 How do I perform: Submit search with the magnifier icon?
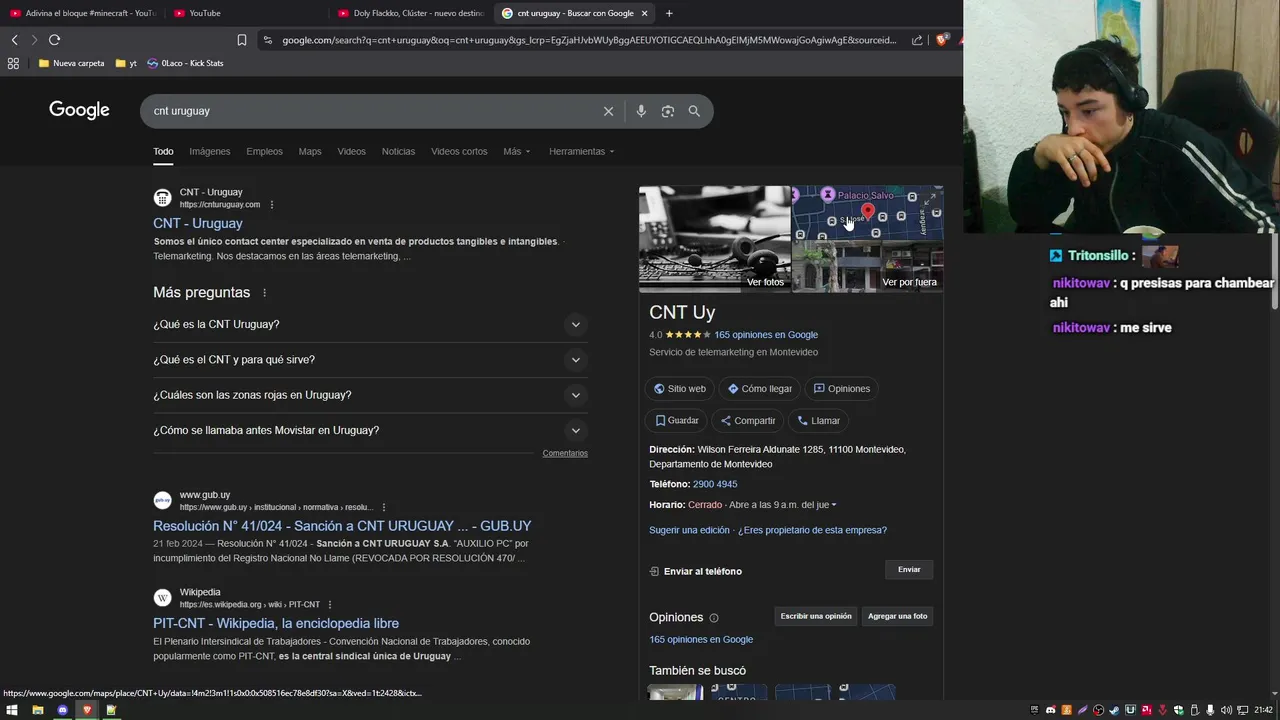pos(694,111)
